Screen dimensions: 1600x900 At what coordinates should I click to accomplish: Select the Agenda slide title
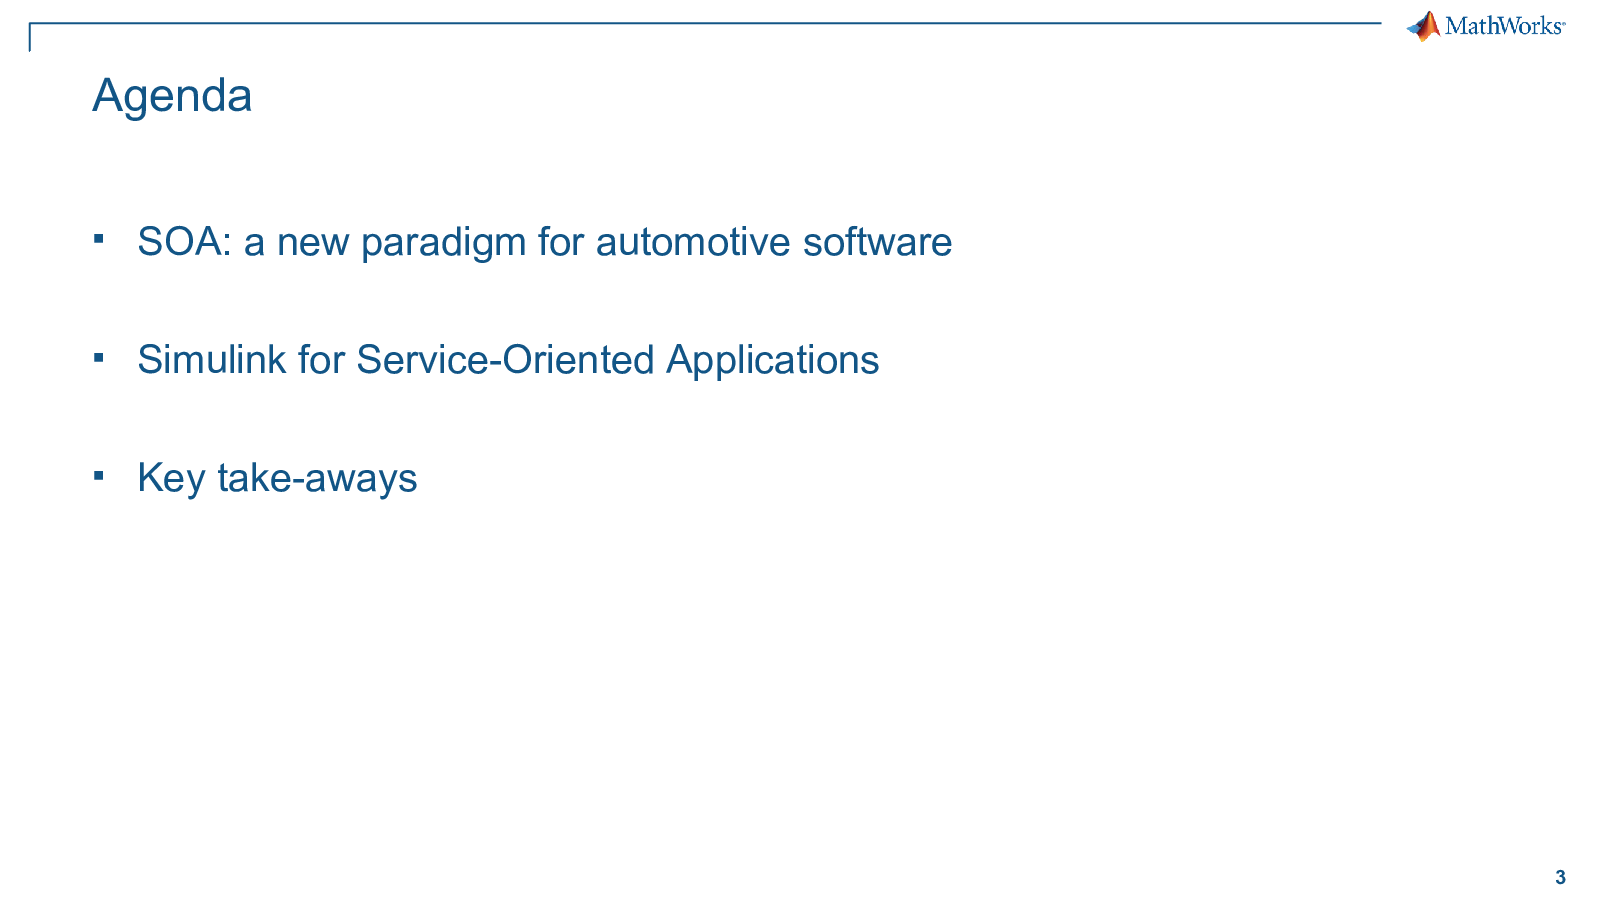[x=172, y=96]
